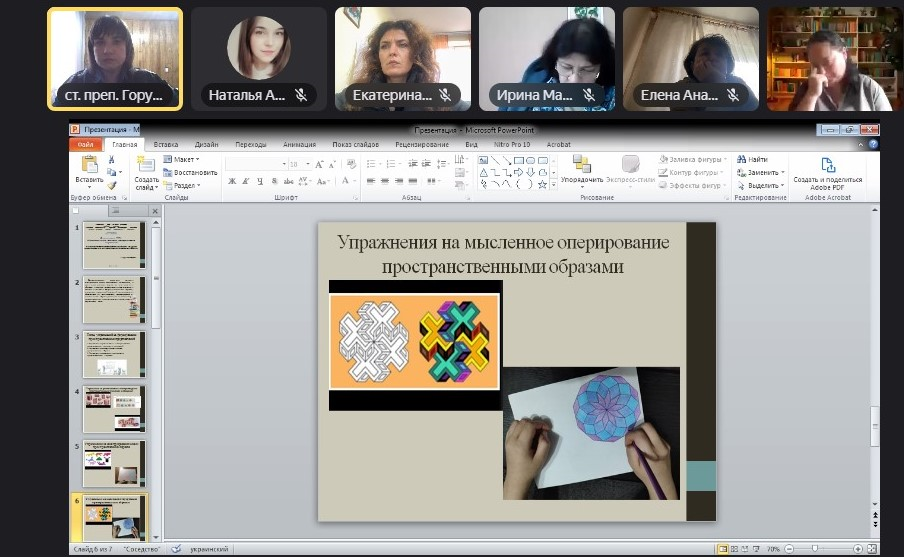The height and width of the screenshot is (557, 904).
Task: Click the Восстановить reset button
Action: (190, 172)
